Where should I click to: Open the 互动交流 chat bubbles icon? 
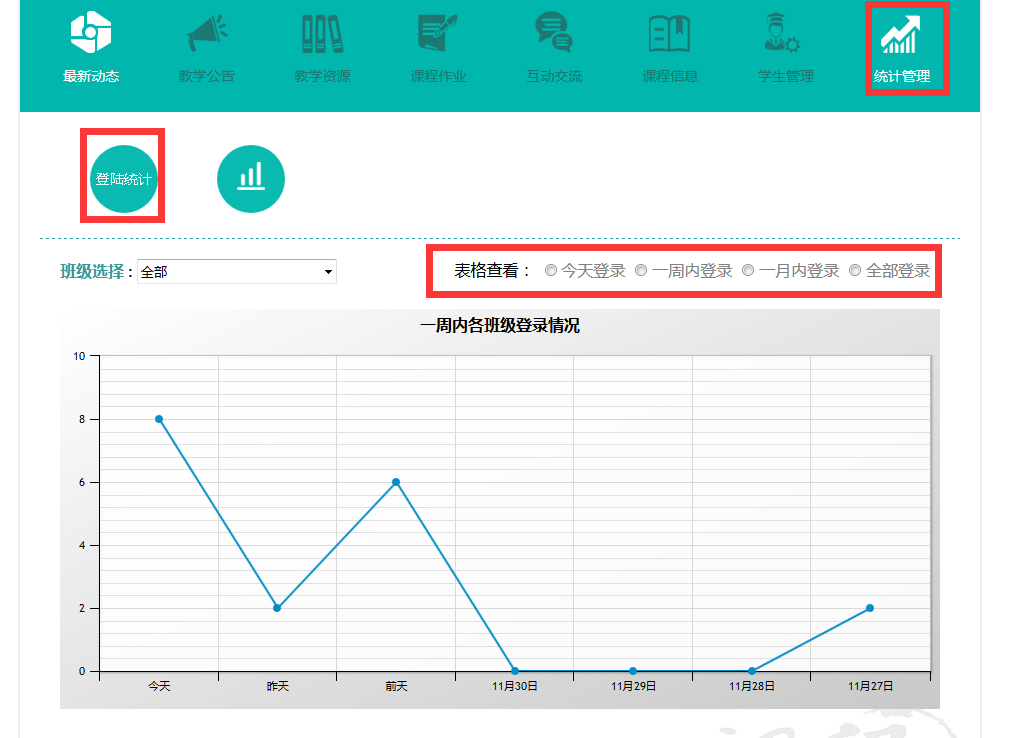point(553,33)
